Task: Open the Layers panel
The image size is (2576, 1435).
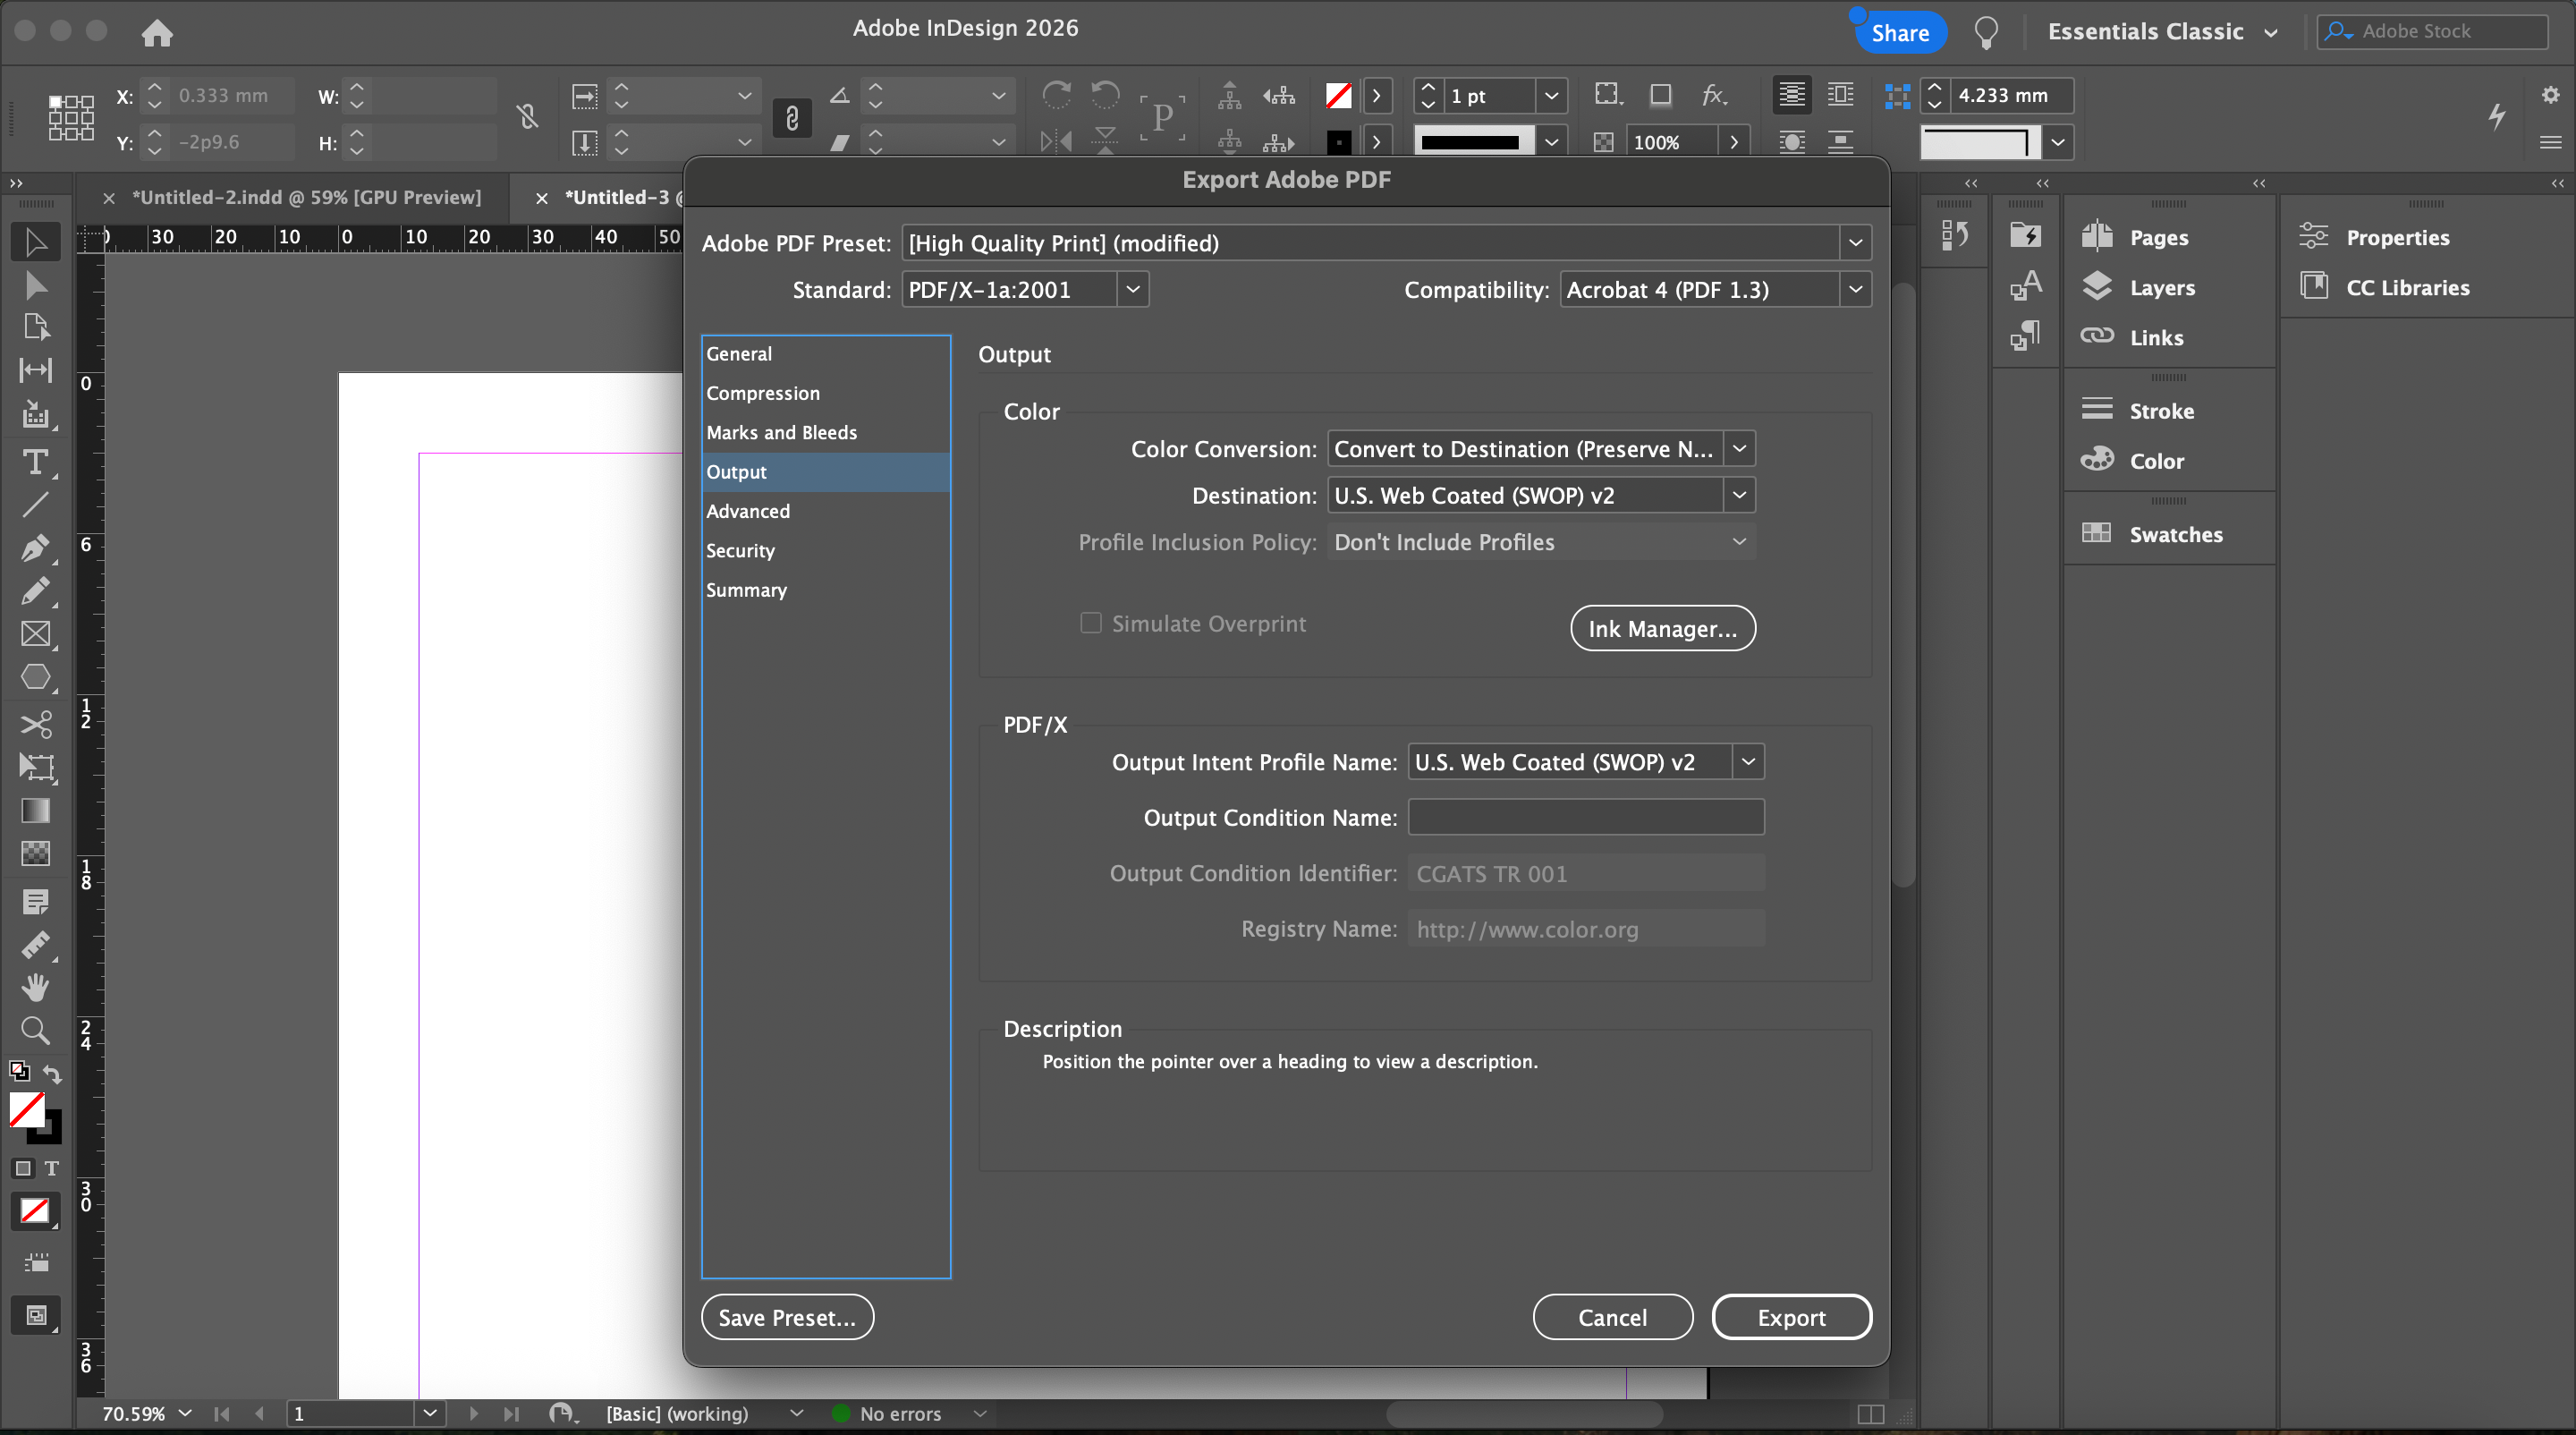Action: click(2161, 288)
